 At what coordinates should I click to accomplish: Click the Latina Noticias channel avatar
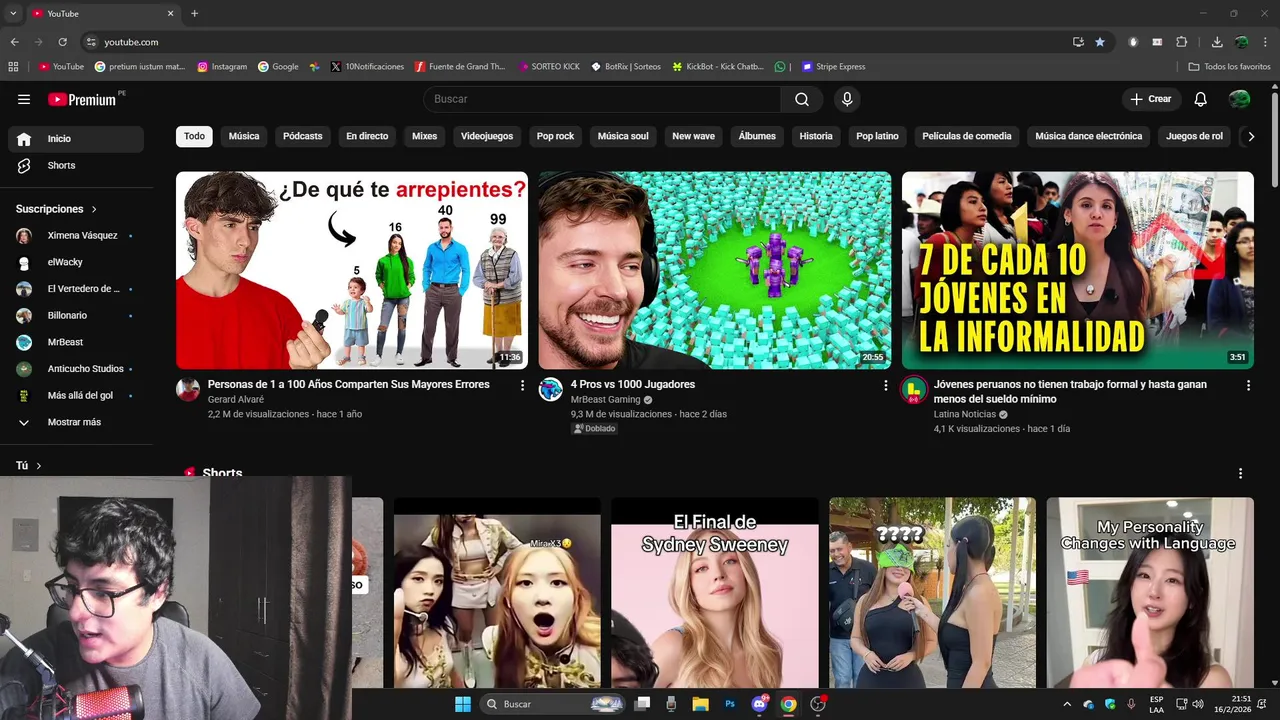coord(914,390)
